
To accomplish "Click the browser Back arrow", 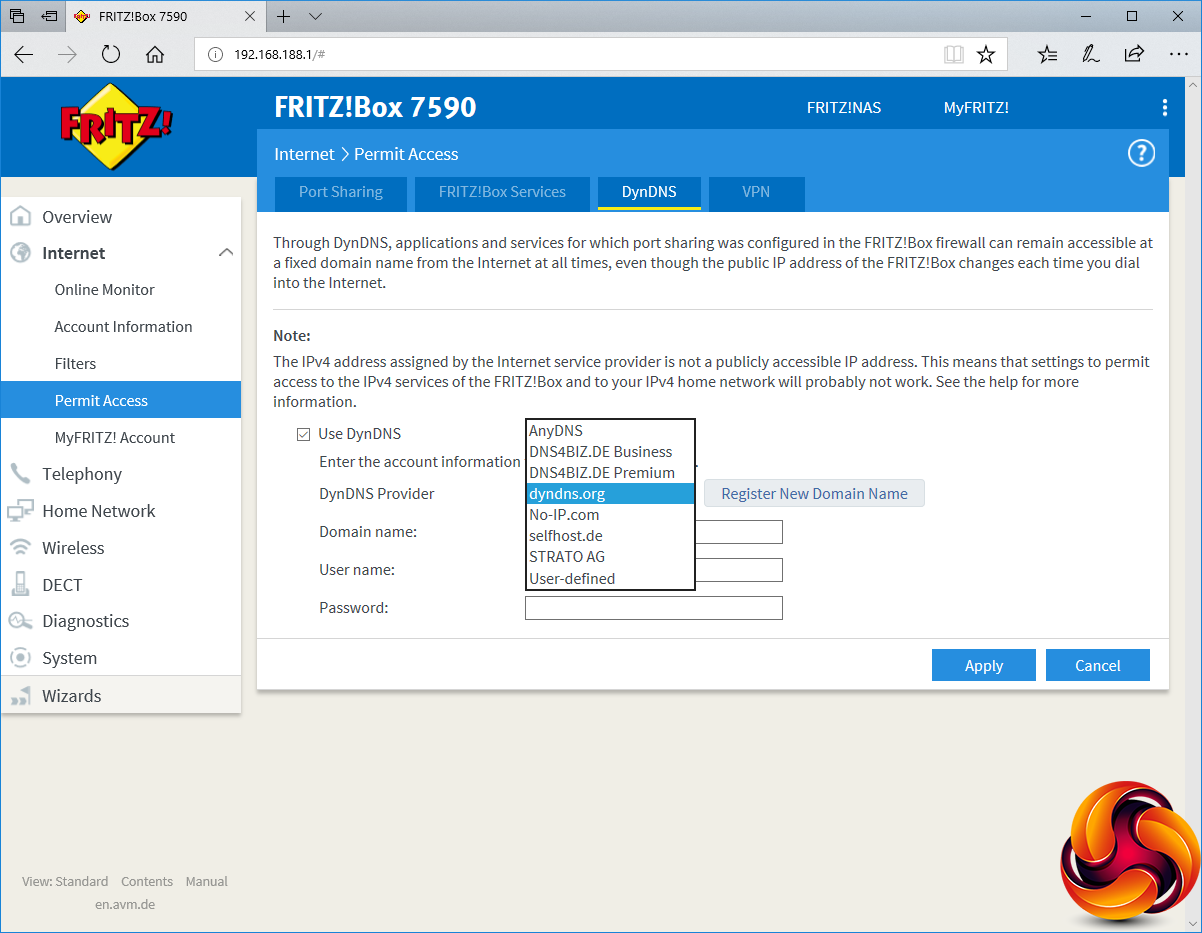I will [24, 55].
